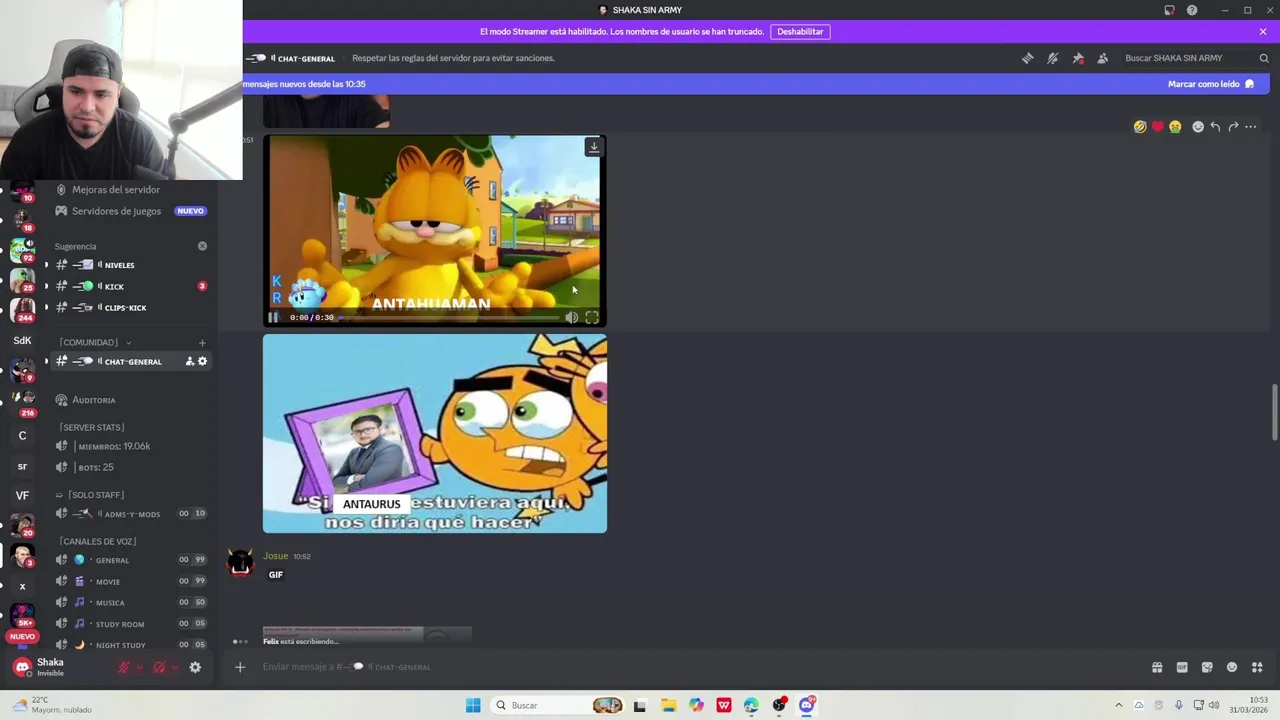This screenshot has width=1280, height=720.
Task: Open add reaction smiley picker
Action: tap(1198, 127)
